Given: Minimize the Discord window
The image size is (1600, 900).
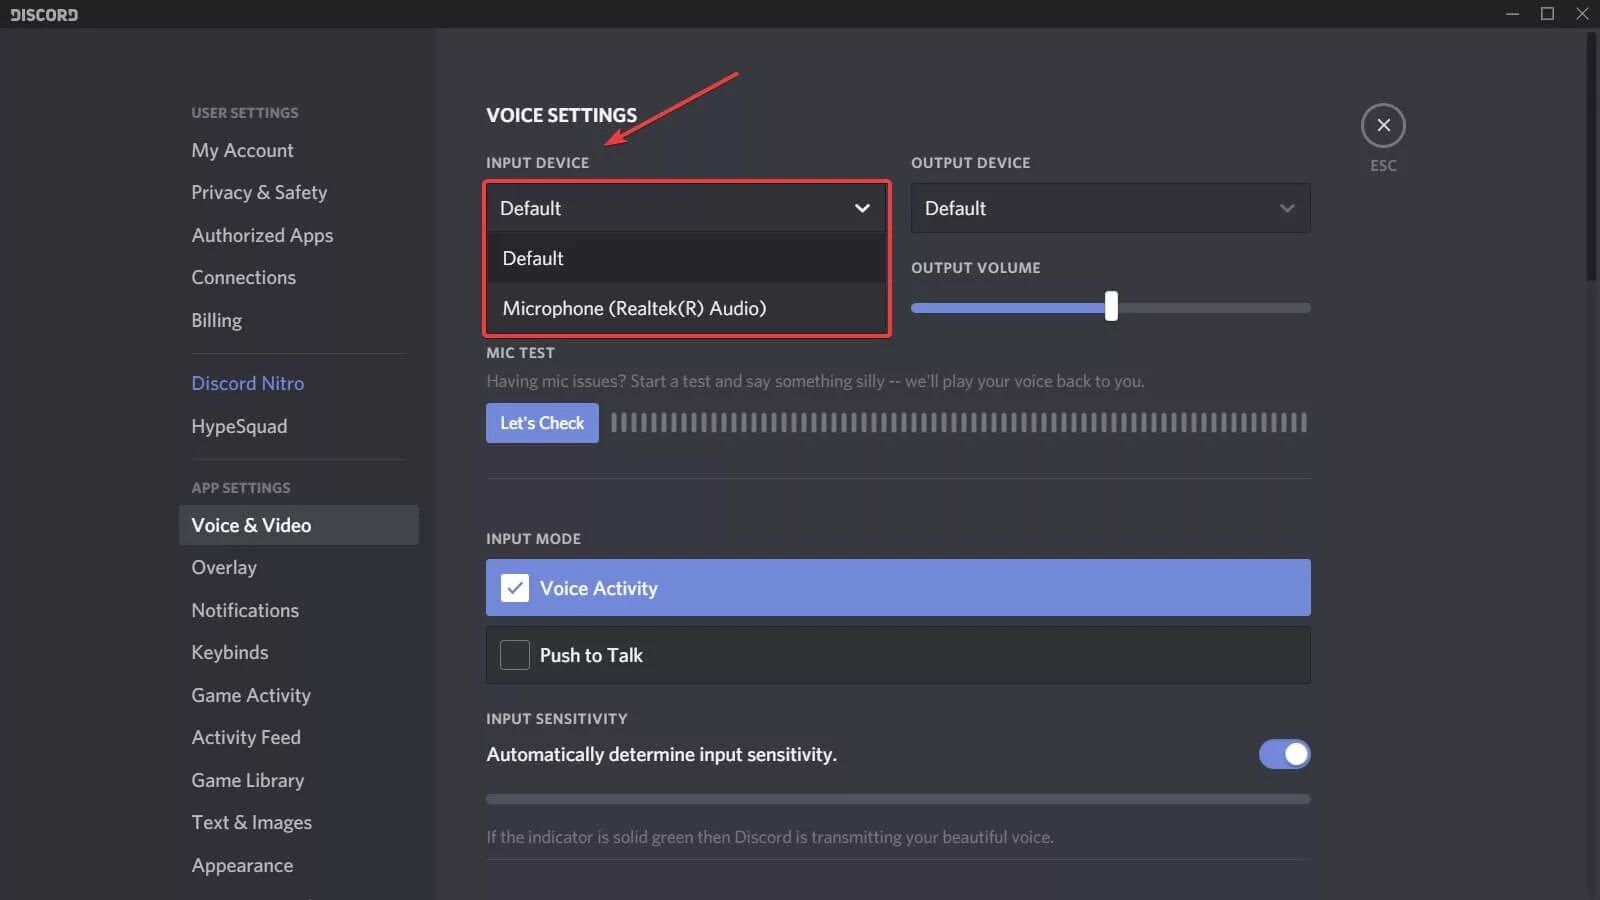Looking at the screenshot, I should 1512,13.
